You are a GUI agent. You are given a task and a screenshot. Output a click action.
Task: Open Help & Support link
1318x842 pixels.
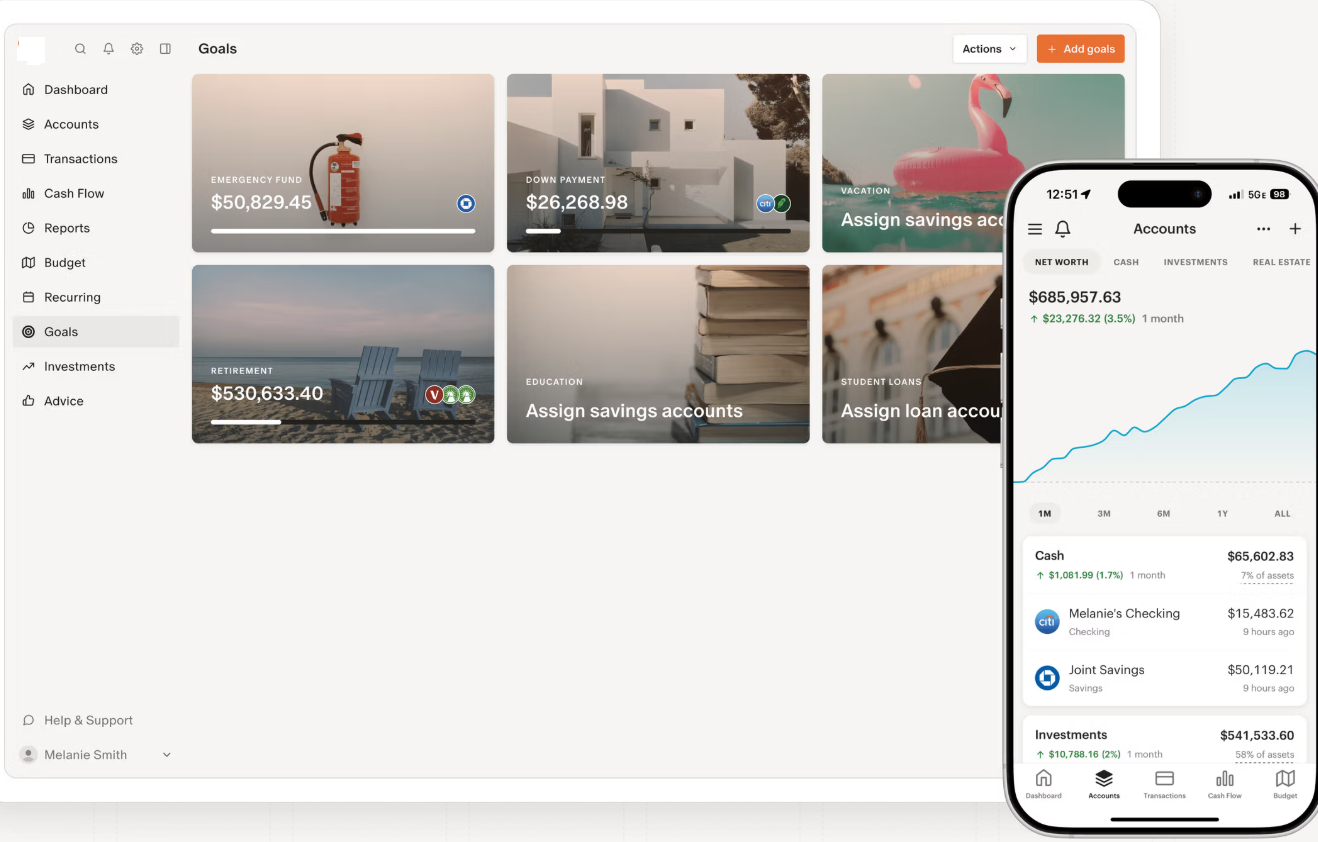click(88, 720)
